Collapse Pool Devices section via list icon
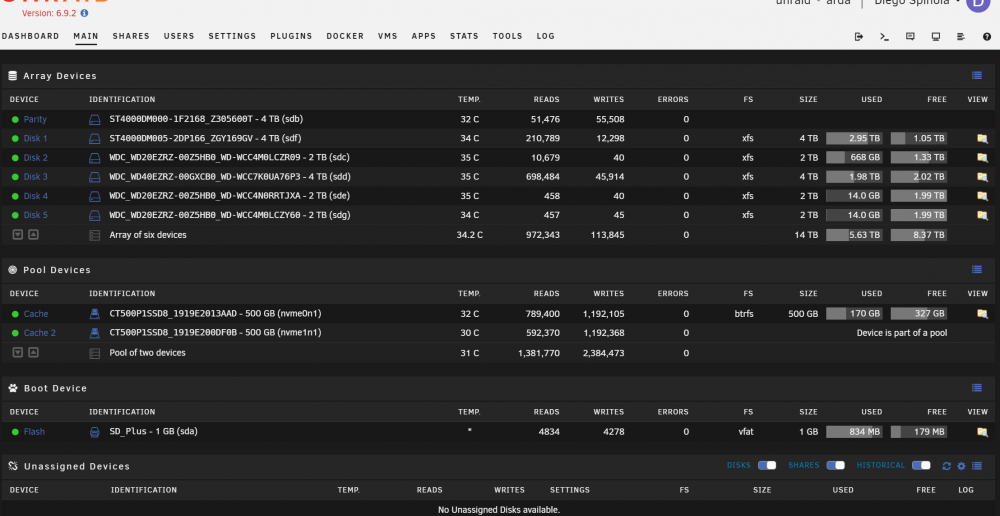This screenshot has width=1000, height=516. [x=976, y=270]
